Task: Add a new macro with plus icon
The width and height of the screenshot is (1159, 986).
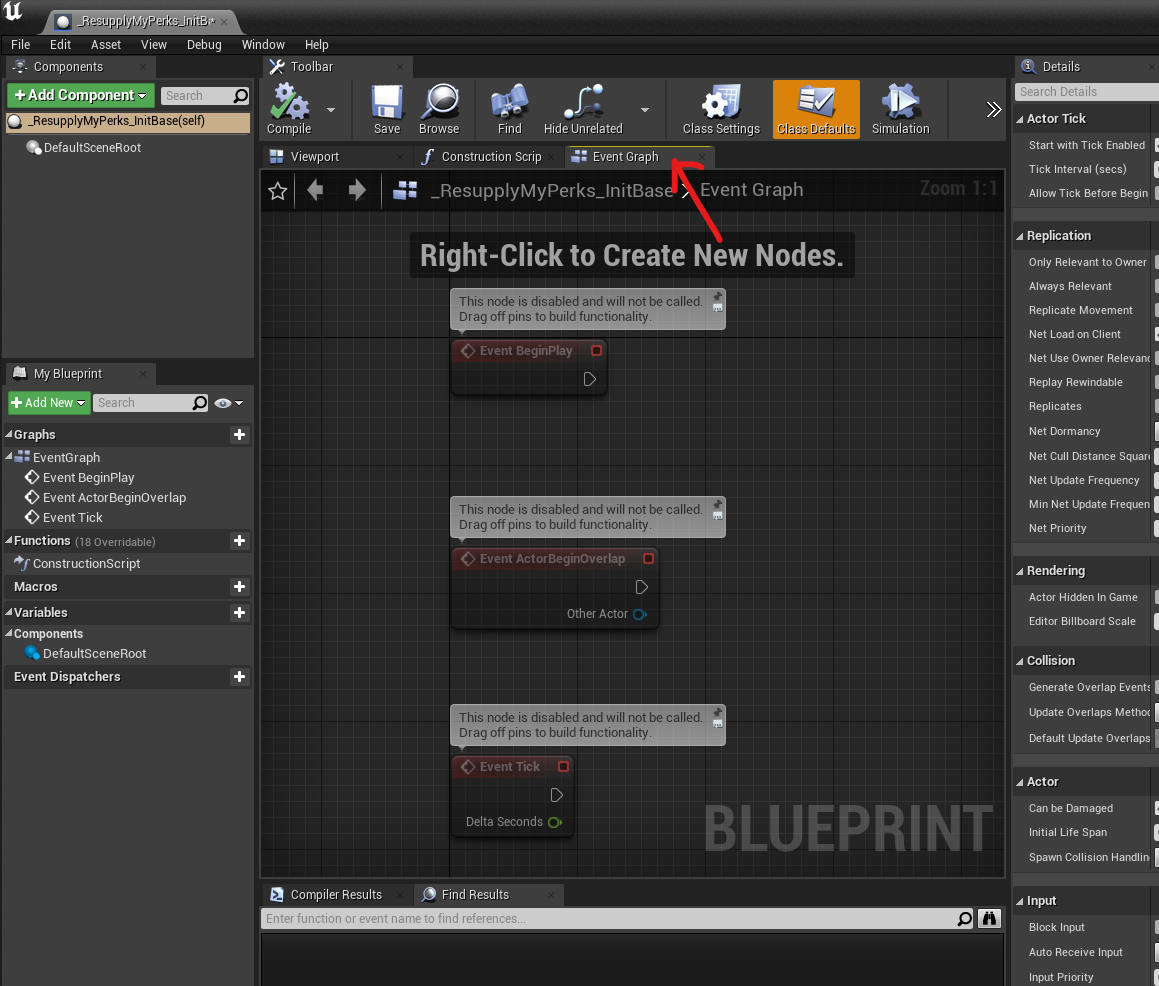Action: click(x=239, y=587)
